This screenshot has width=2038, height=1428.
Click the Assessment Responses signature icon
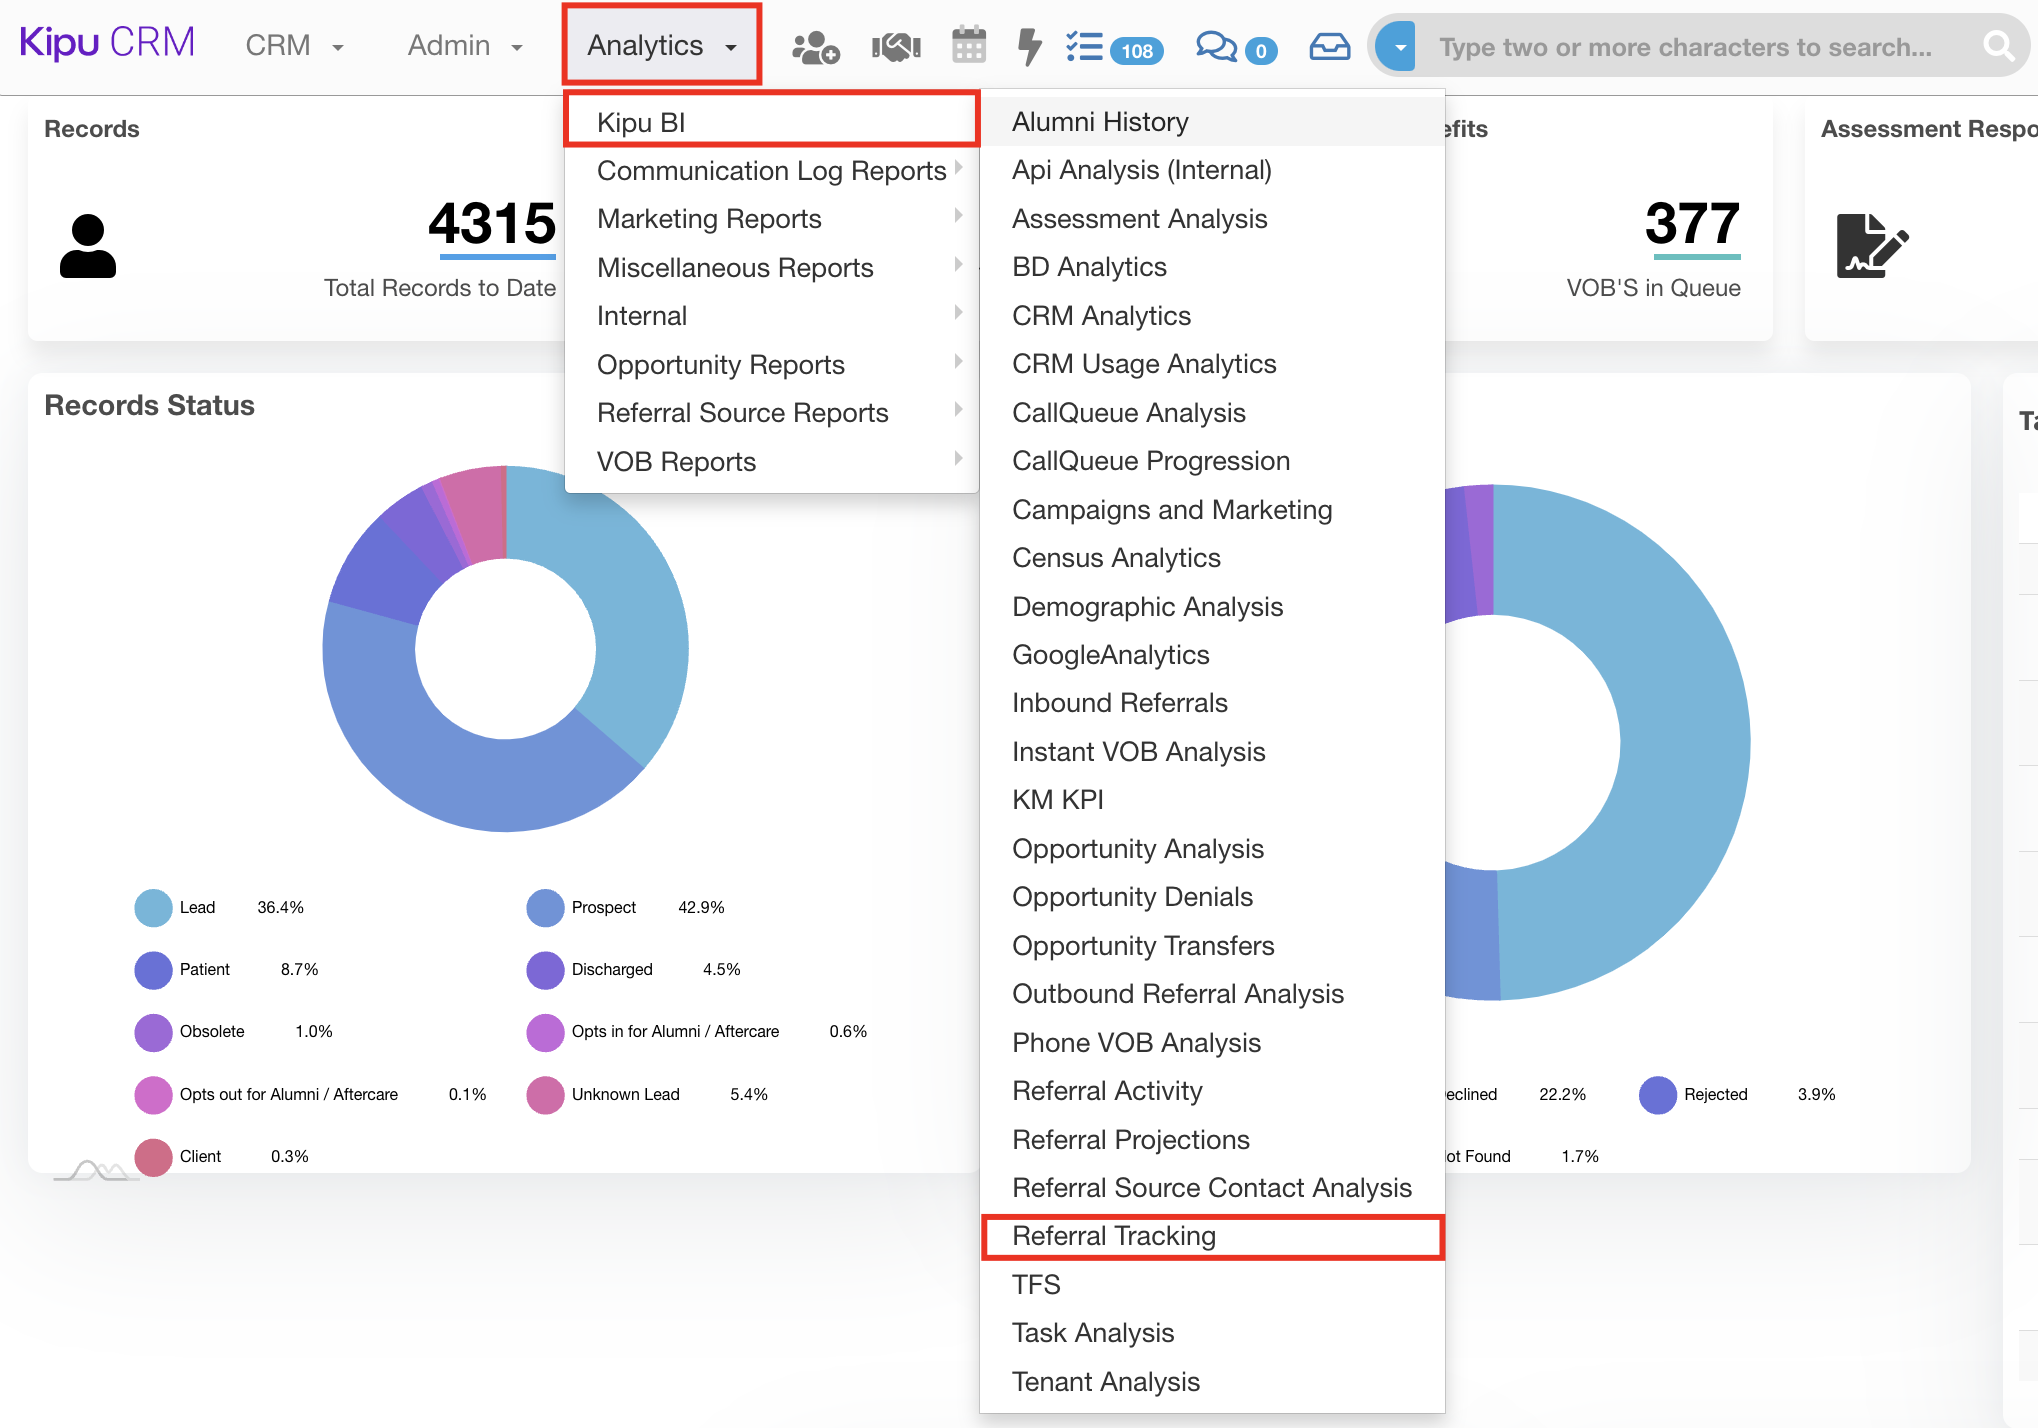[1871, 245]
